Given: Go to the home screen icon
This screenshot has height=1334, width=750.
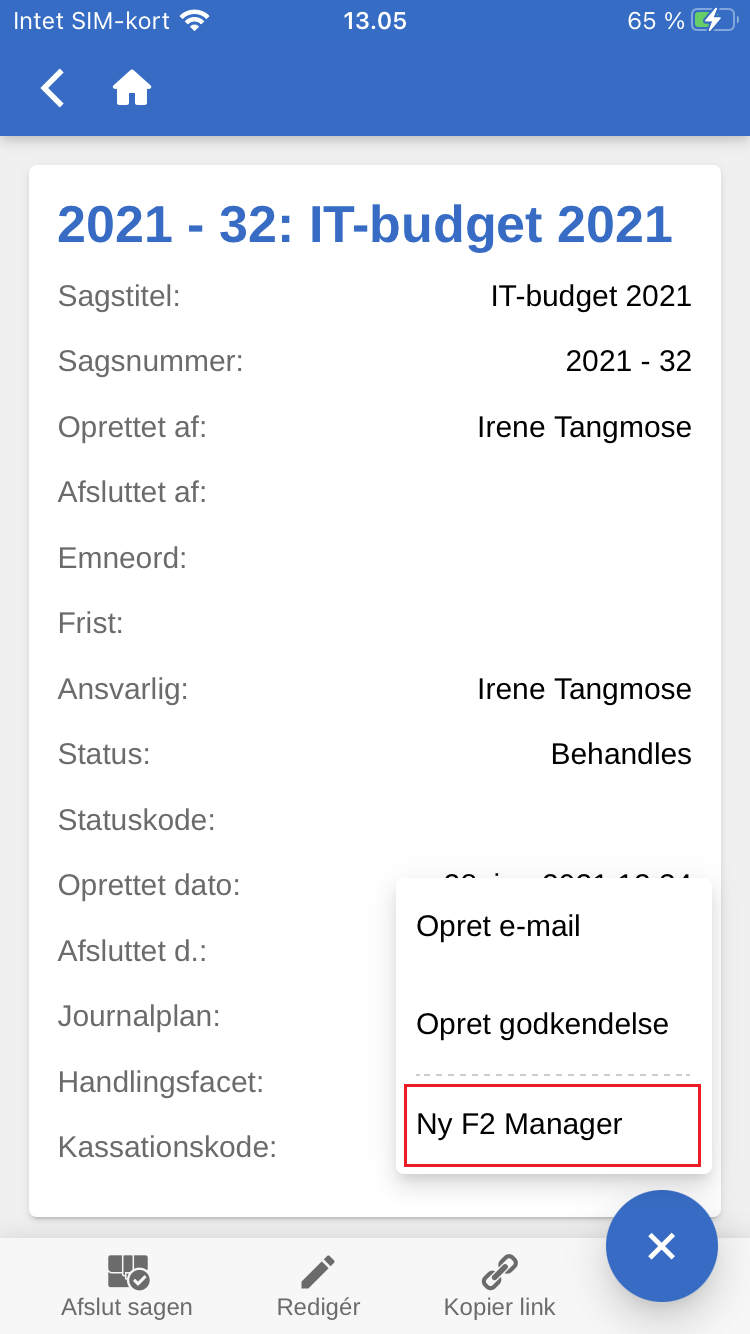Looking at the screenshot, I should [x=132, y=88].
